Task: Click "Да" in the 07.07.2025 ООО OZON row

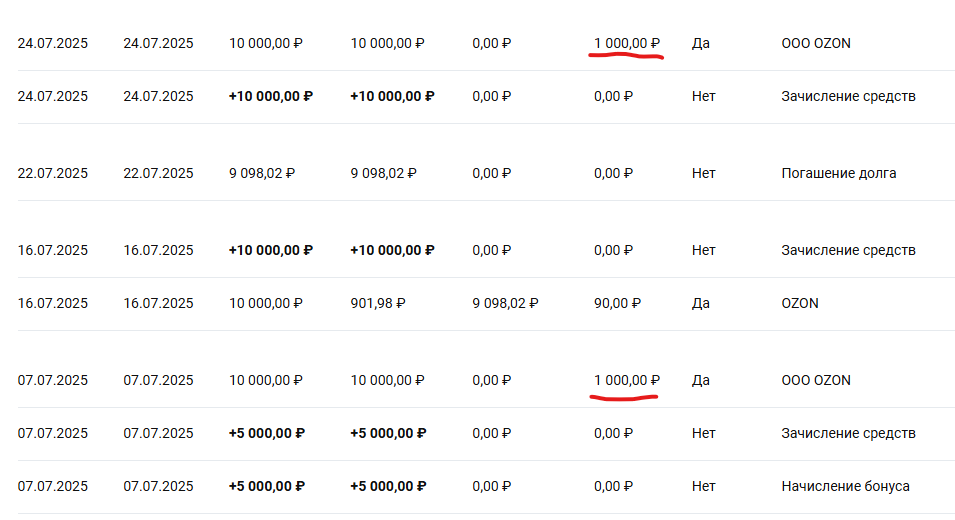Action: [x=700, y=380]
